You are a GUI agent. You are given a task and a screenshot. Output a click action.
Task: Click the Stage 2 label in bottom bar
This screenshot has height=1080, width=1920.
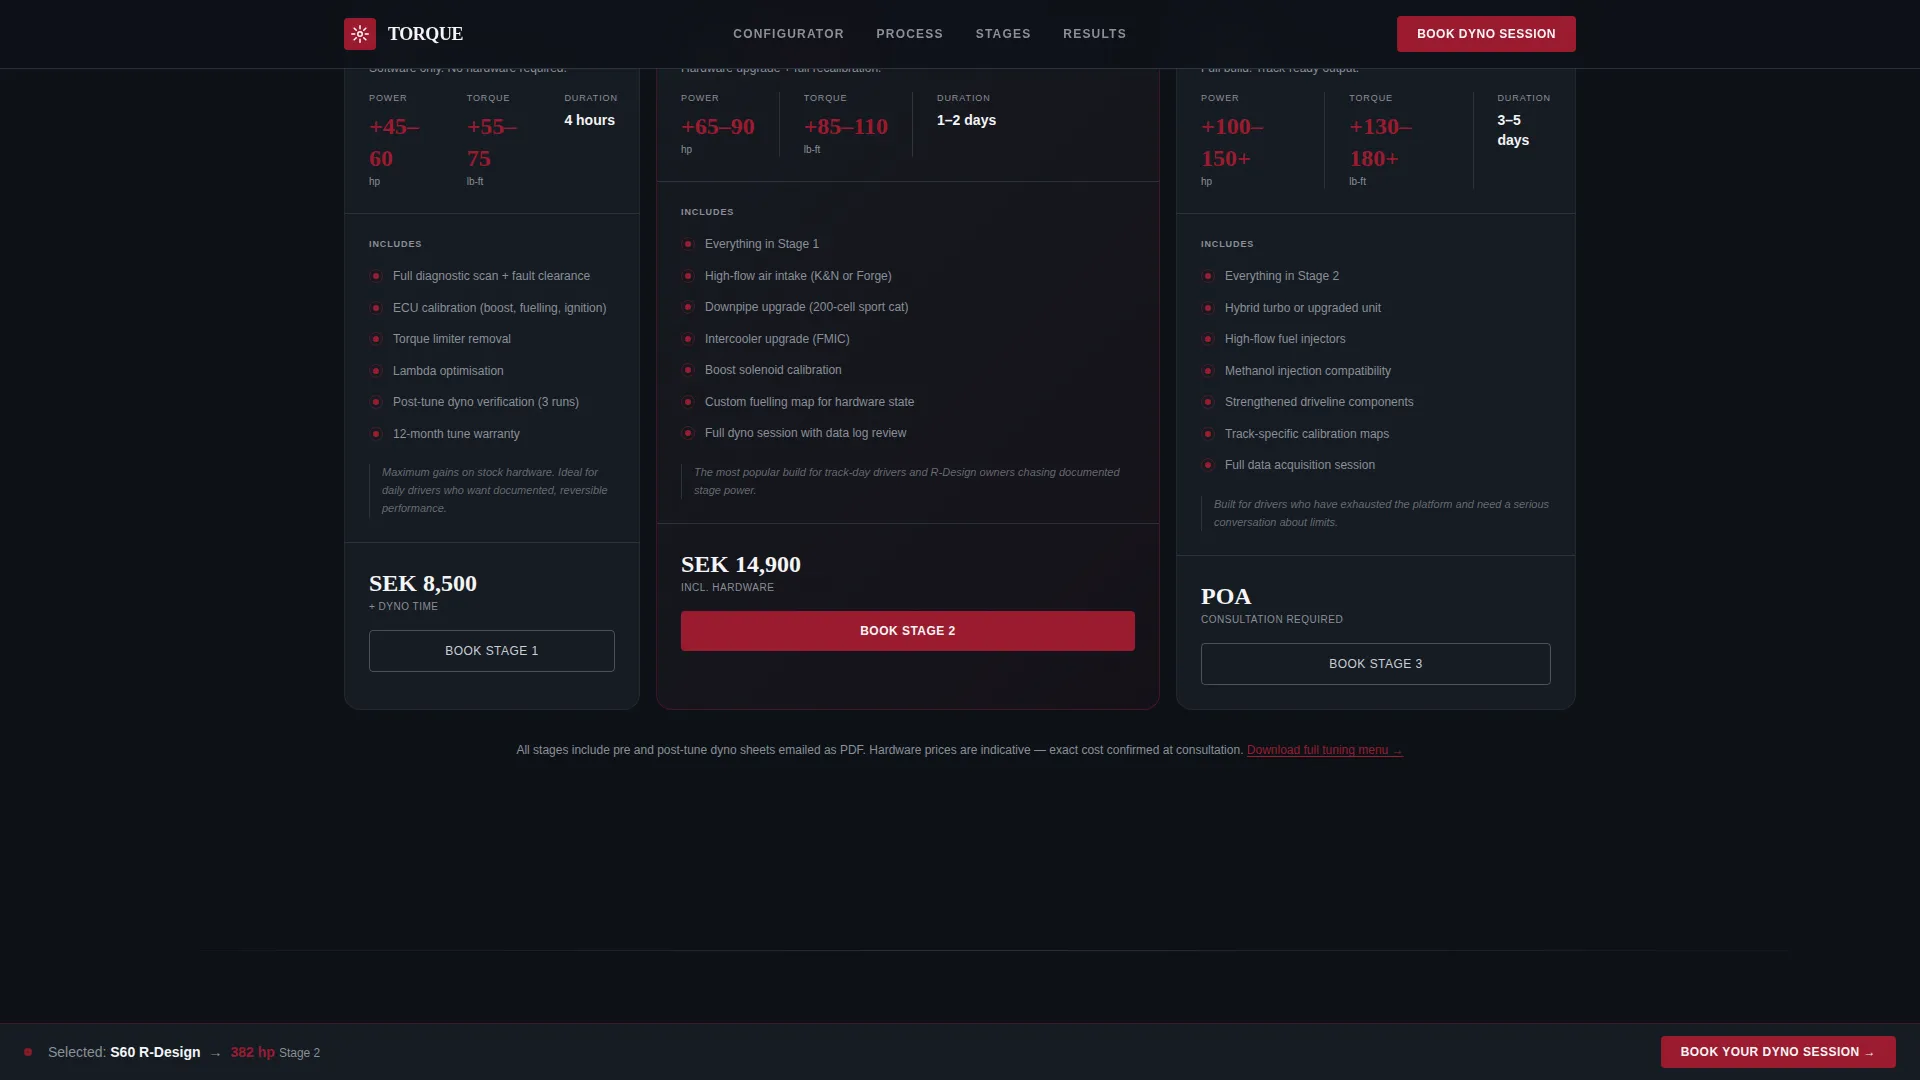coord(299,1053)
